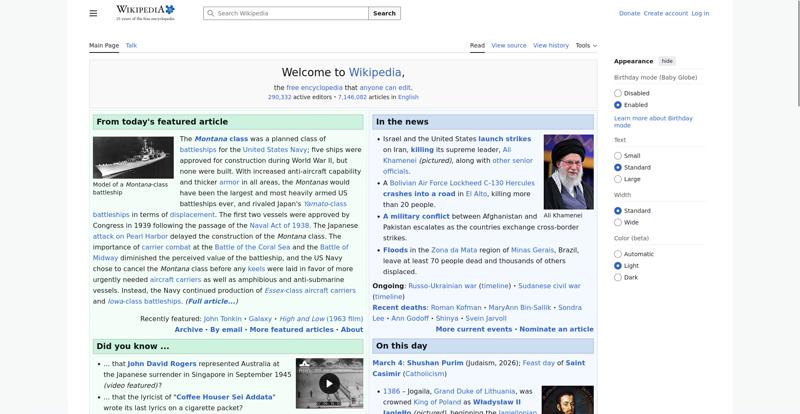Open the Full article link for Montana class

point(212,301)
